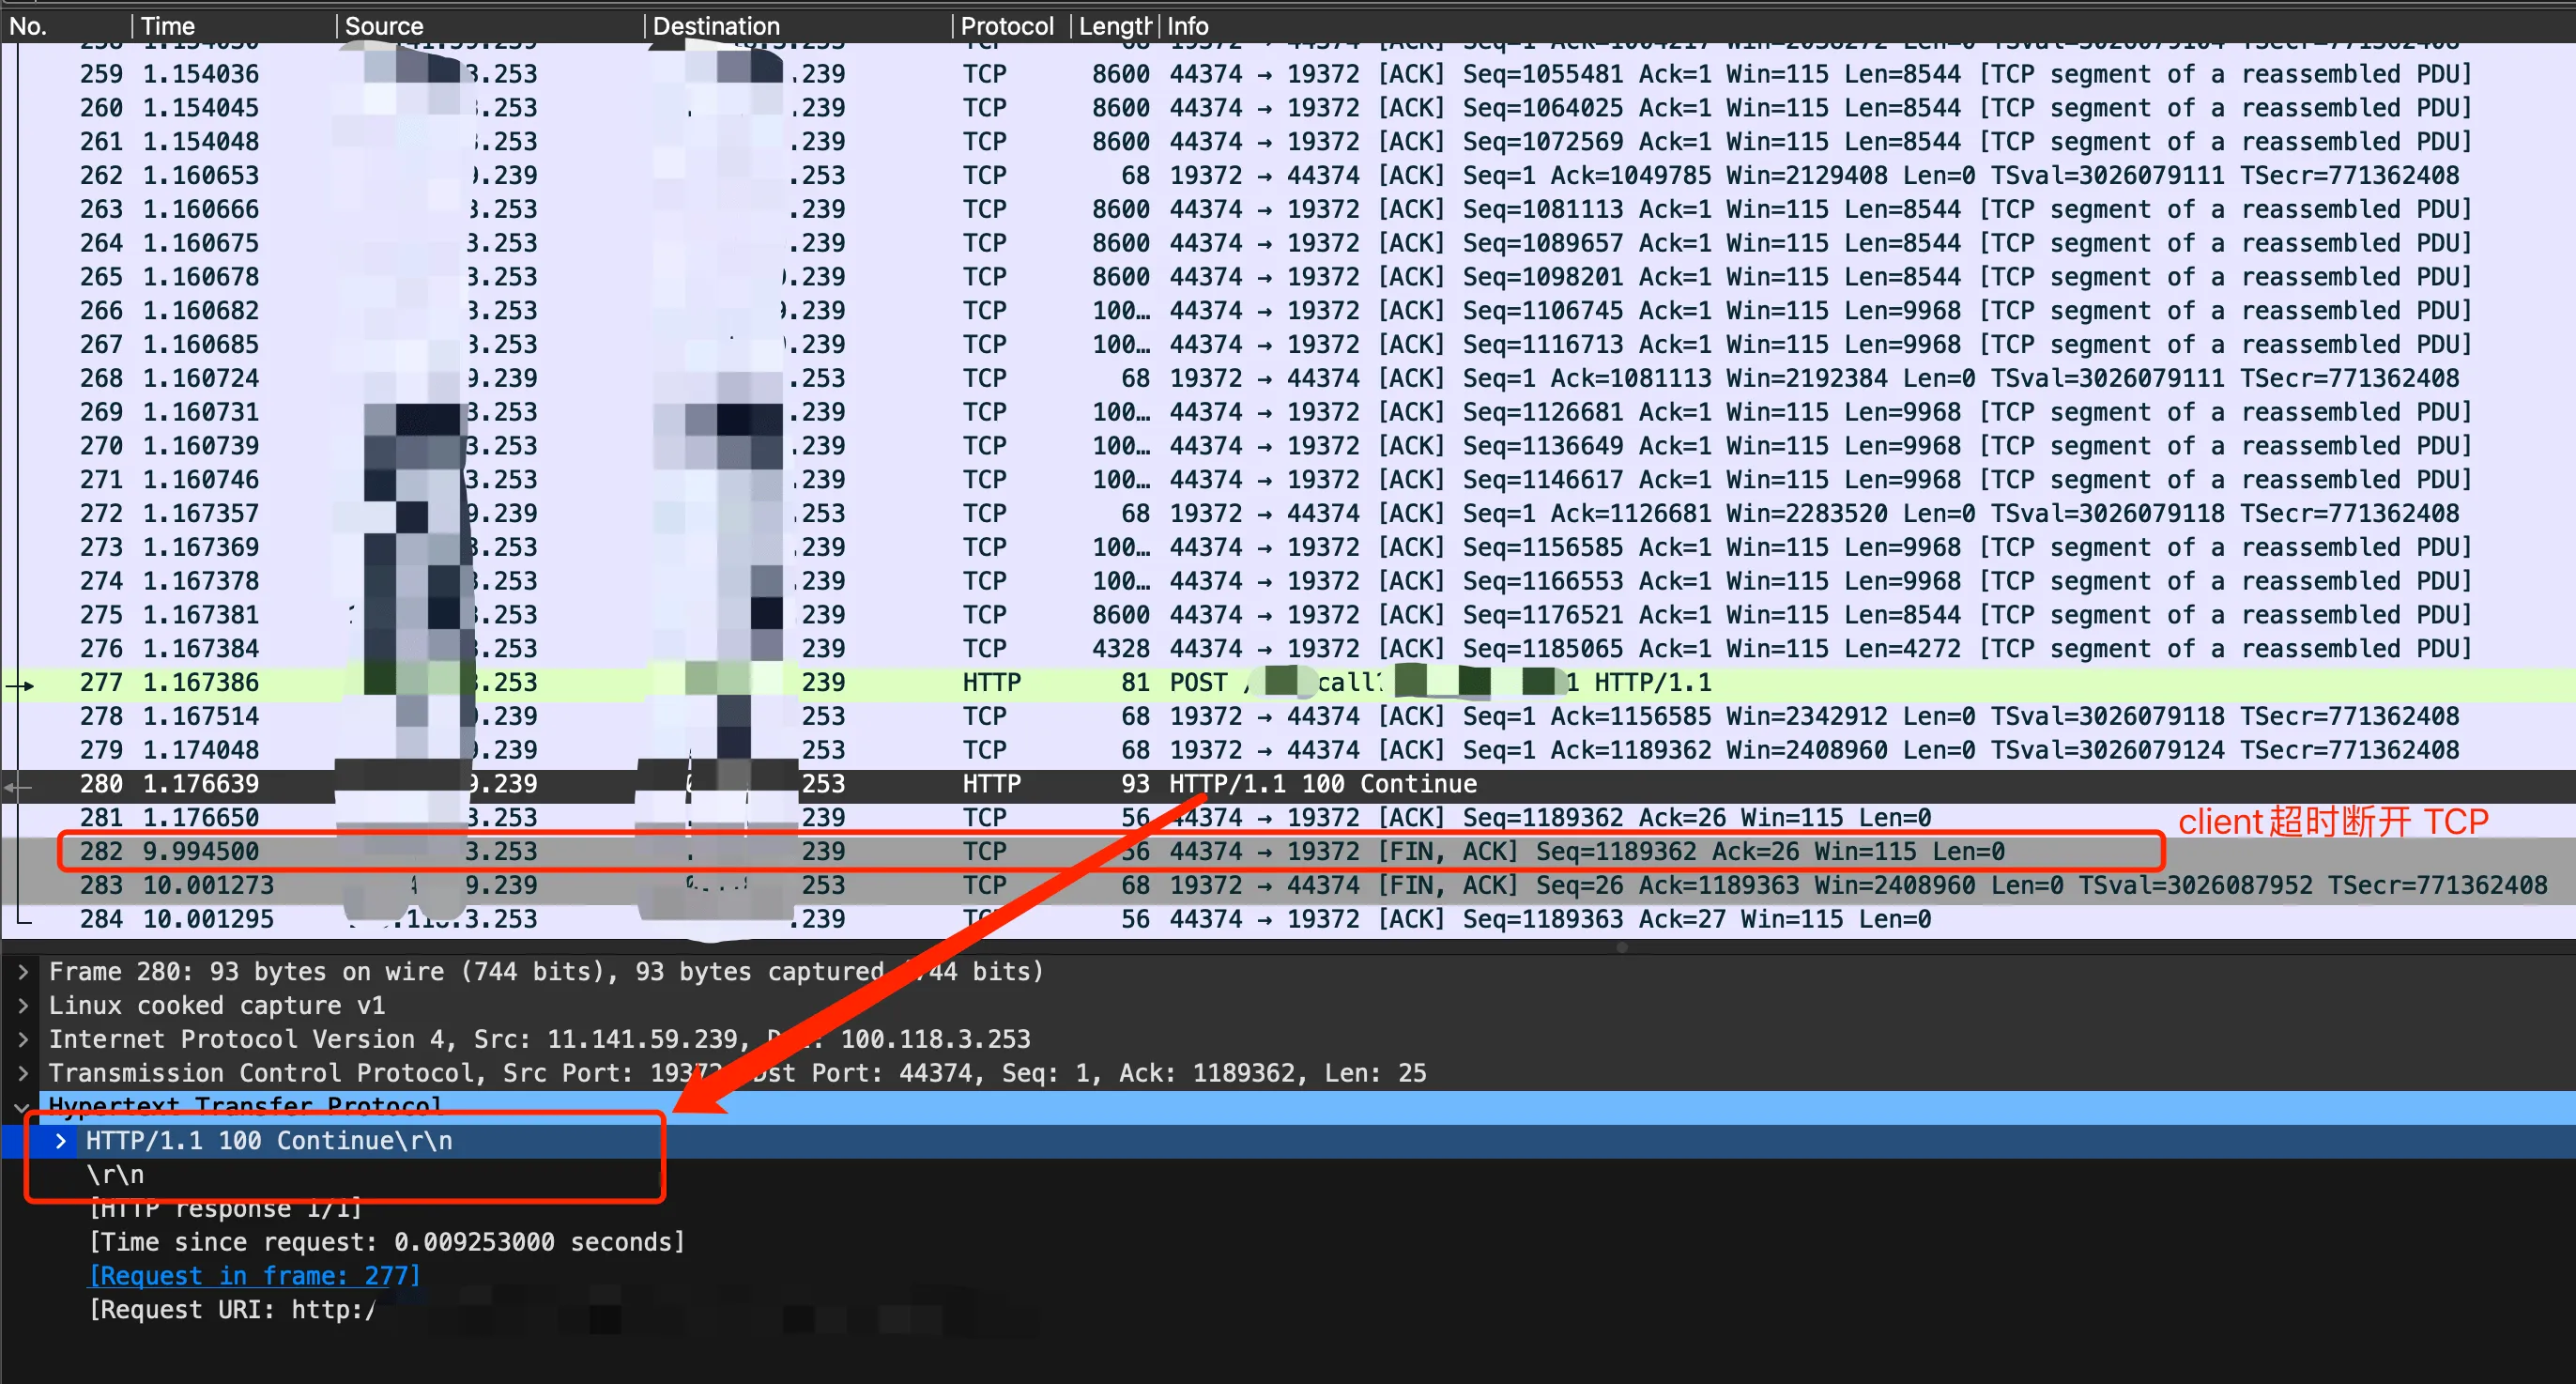This screenshot has height=1384, width=2576.
Task: Select packet 261 with Seq=1072569
Action: [x=1288, y=141]
